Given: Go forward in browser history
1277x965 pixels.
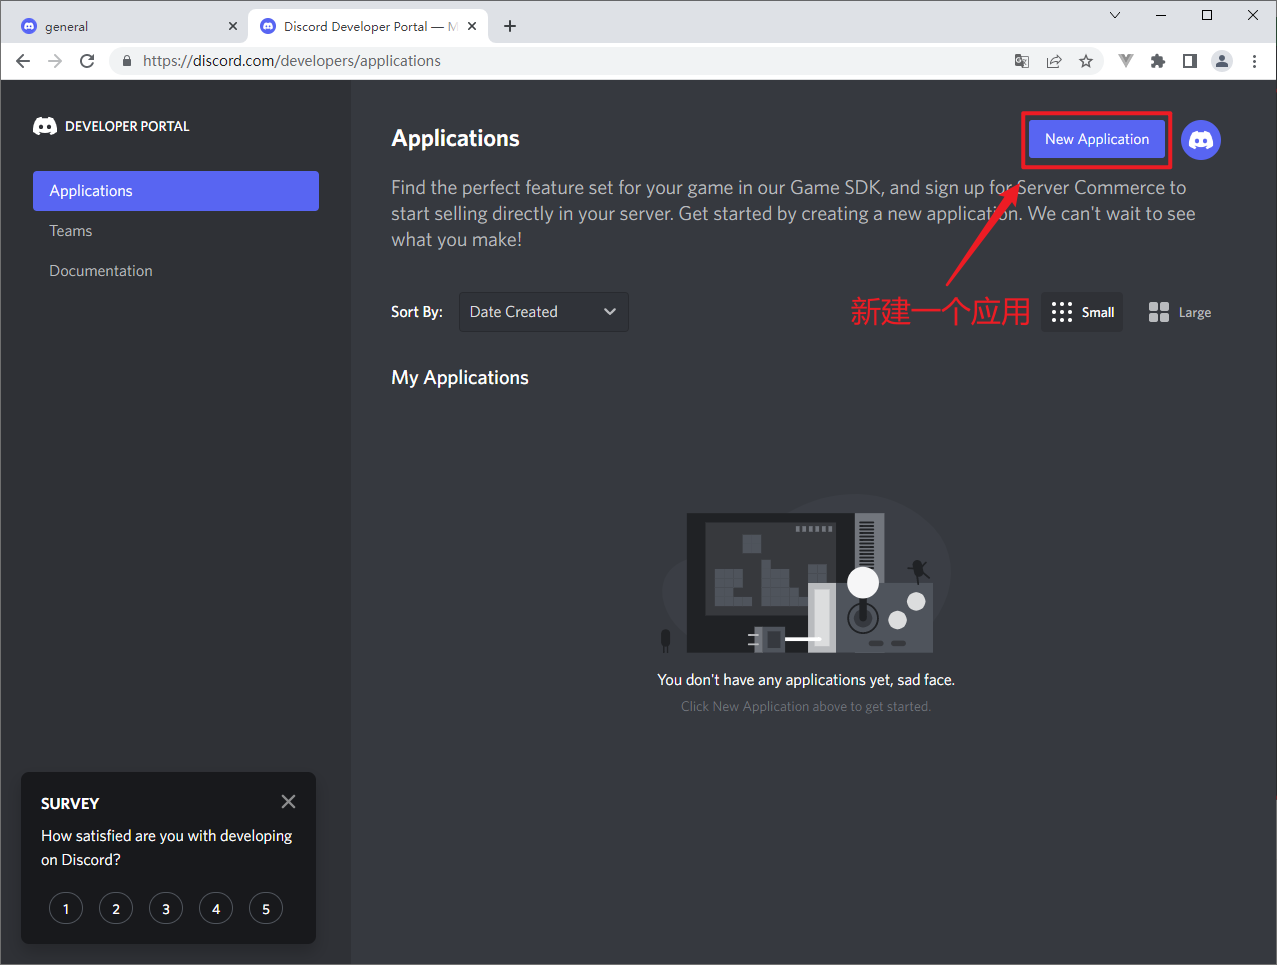Looking at the screenshot, I should [x=55, y=61].
